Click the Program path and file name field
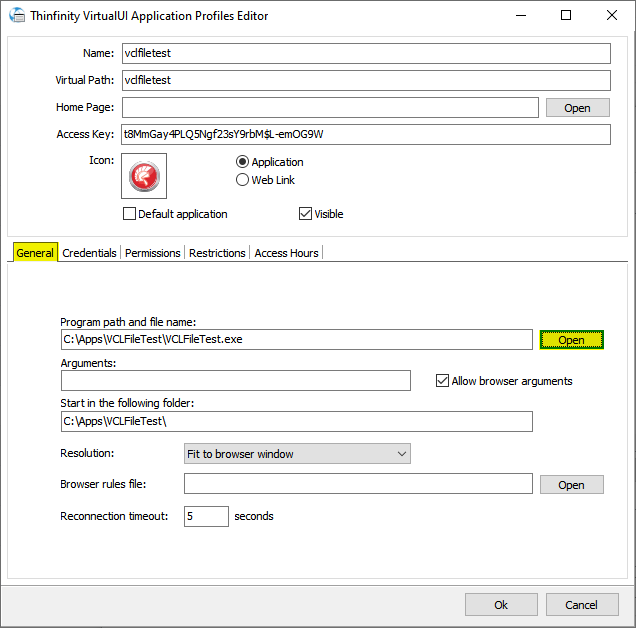This screenshot has height=628, width=636. click(x=297, y=339)
